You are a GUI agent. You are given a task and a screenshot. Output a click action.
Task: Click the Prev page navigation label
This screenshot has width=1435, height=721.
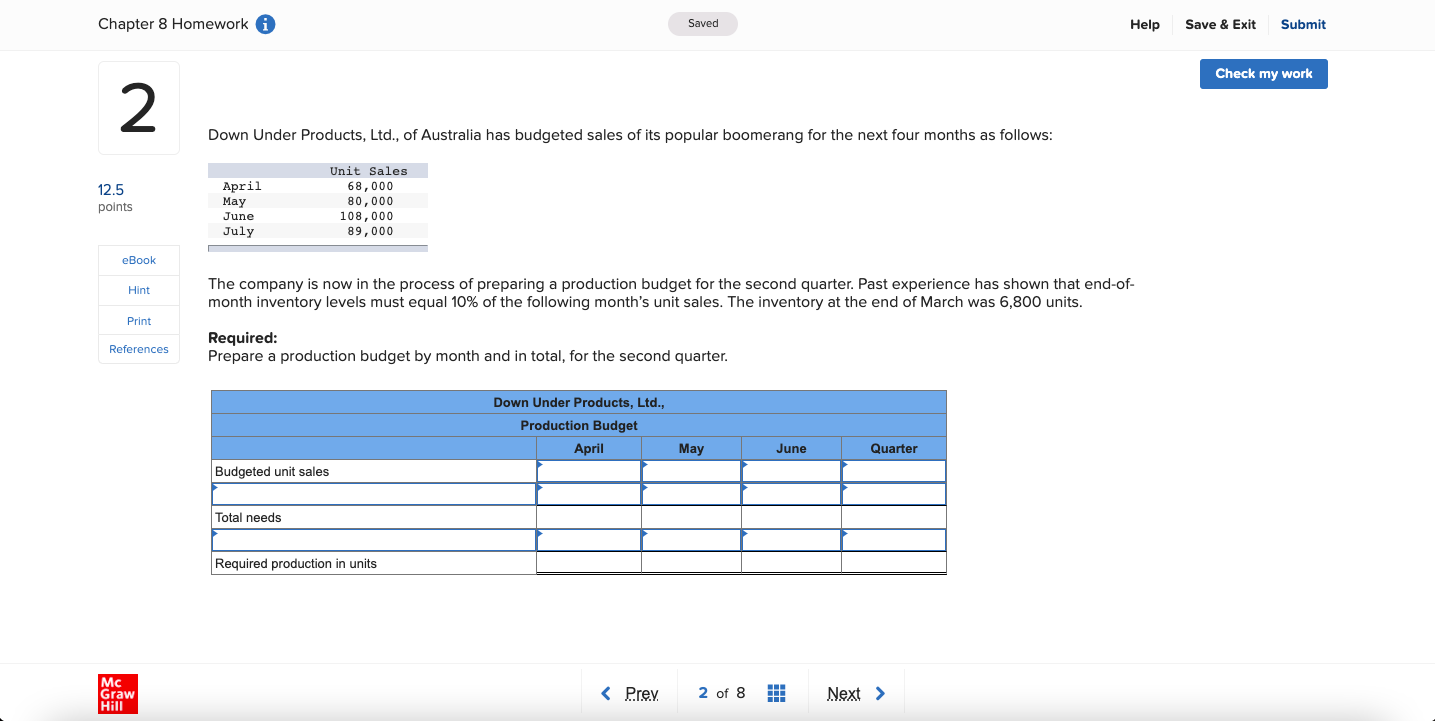click(x=643, y=692)
